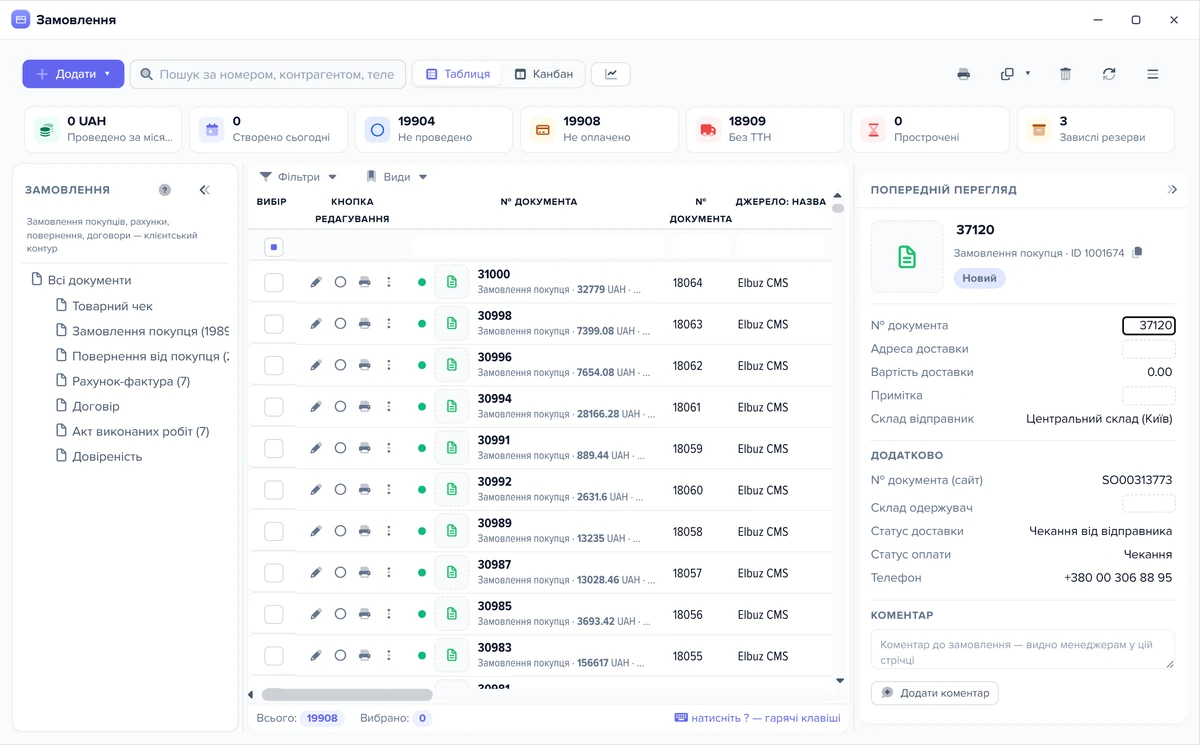Open the гарячі клавіші hotkeys link
Image resolution: width=1200 pixels, height=745 pixels.
(758, 718)
